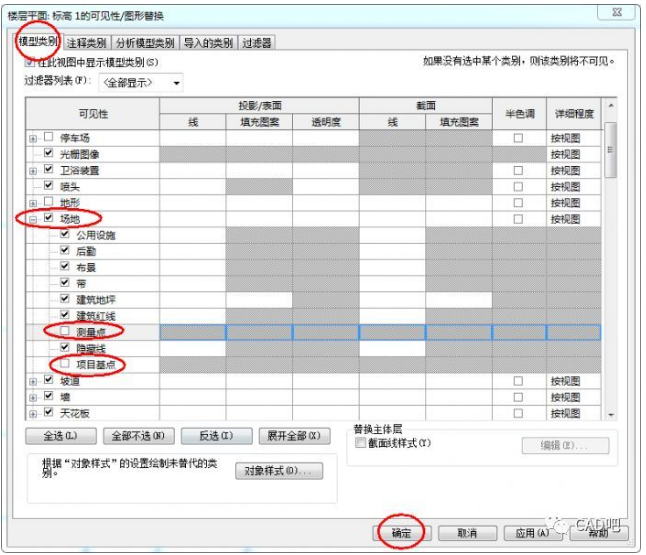Select 按视图 detail level for 光栅图像

pyautogui.click(x=573, y=155)
